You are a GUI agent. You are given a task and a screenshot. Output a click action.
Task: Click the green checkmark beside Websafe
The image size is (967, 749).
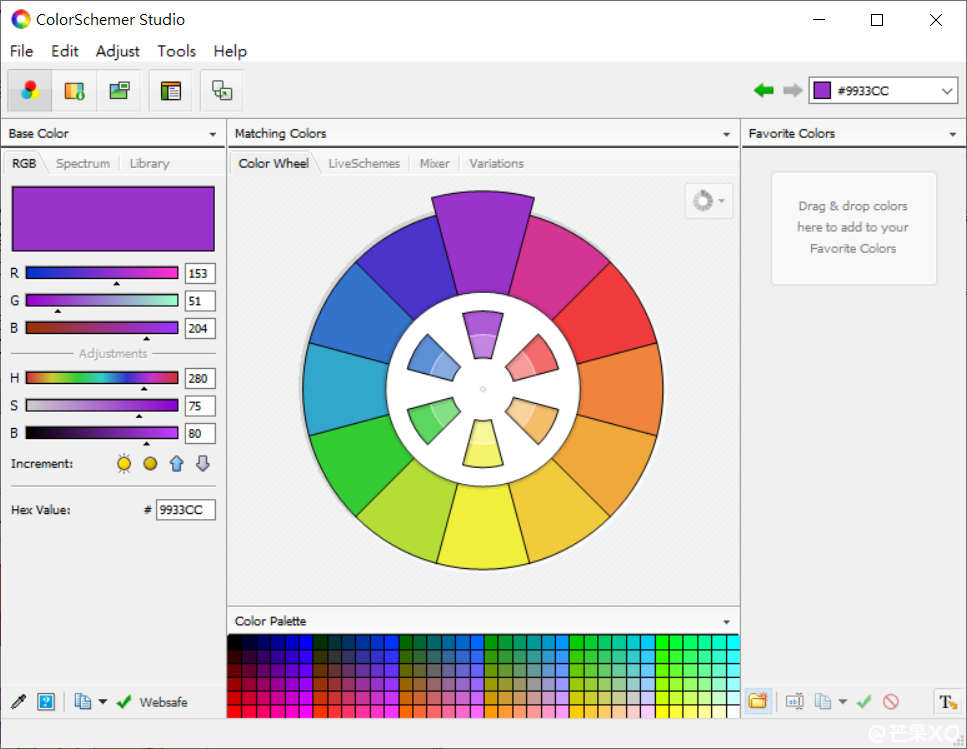(124, 702)
